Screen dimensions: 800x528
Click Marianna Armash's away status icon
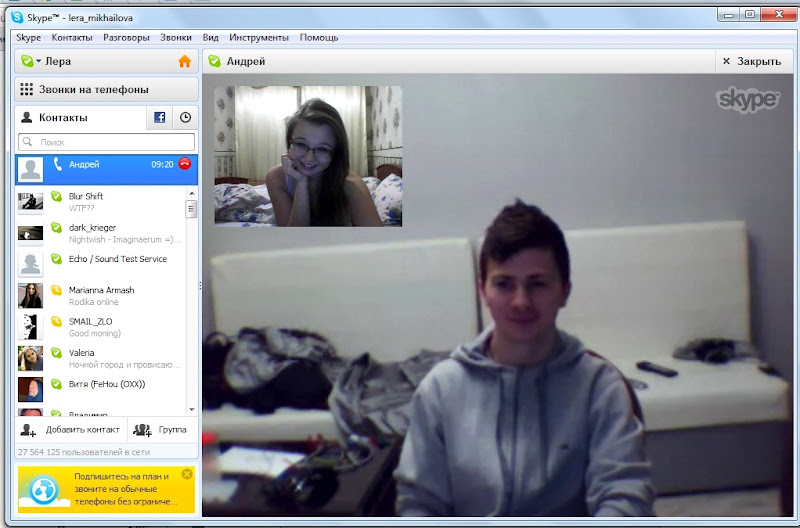tap(56, 290)
